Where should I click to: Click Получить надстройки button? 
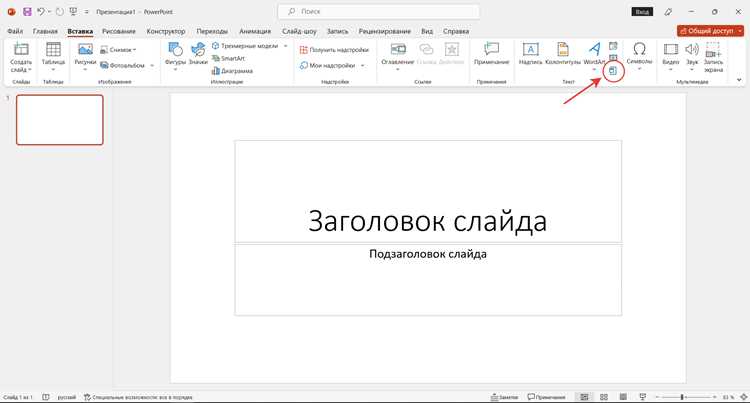[334, 50]
